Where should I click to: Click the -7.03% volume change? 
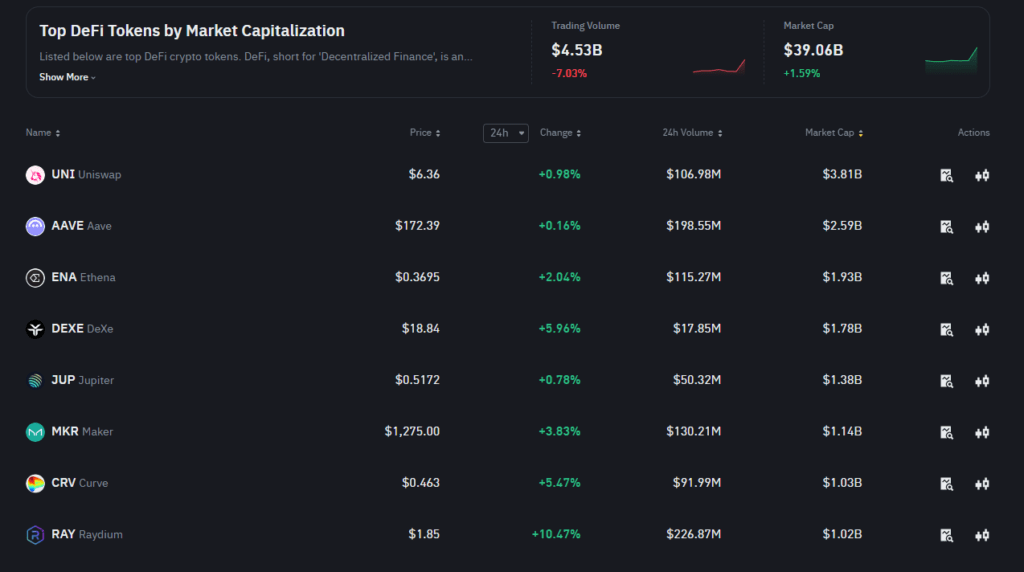point(569,73)
